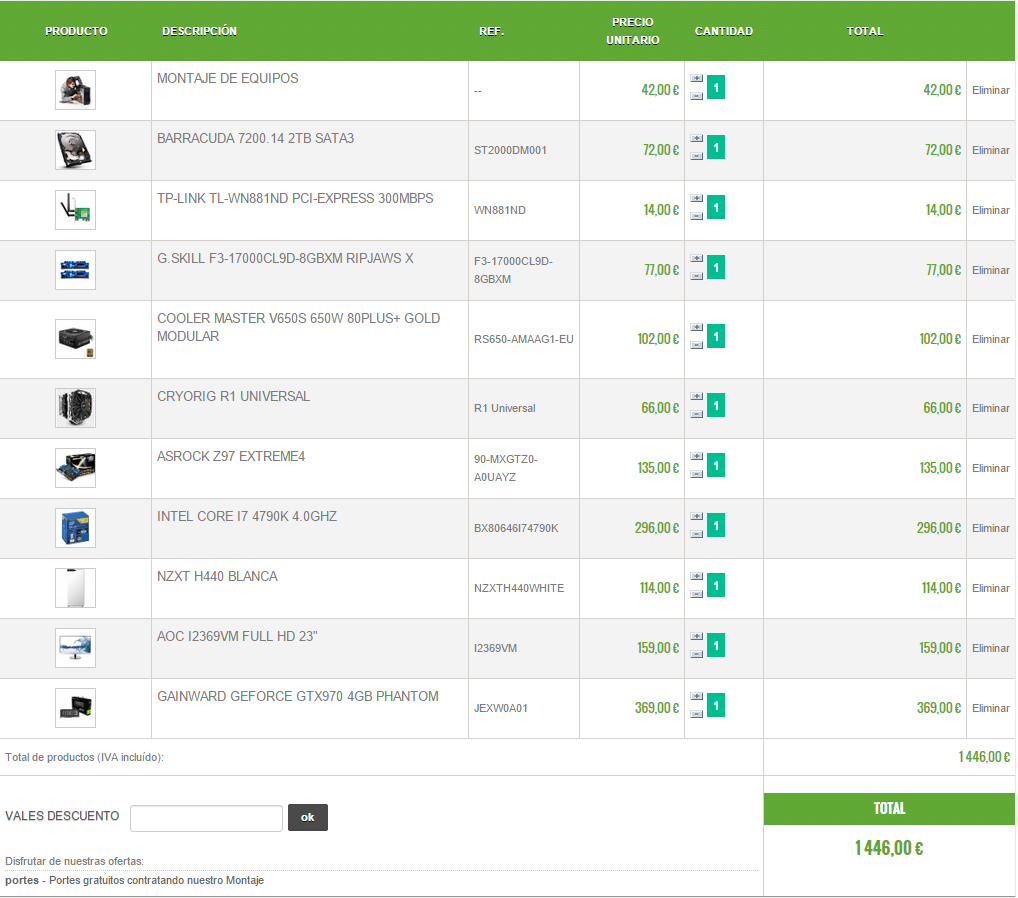The image size is (1018, 898).
Task: Increase COOLER MASTER V650S quantity
Action: [696, 327]
